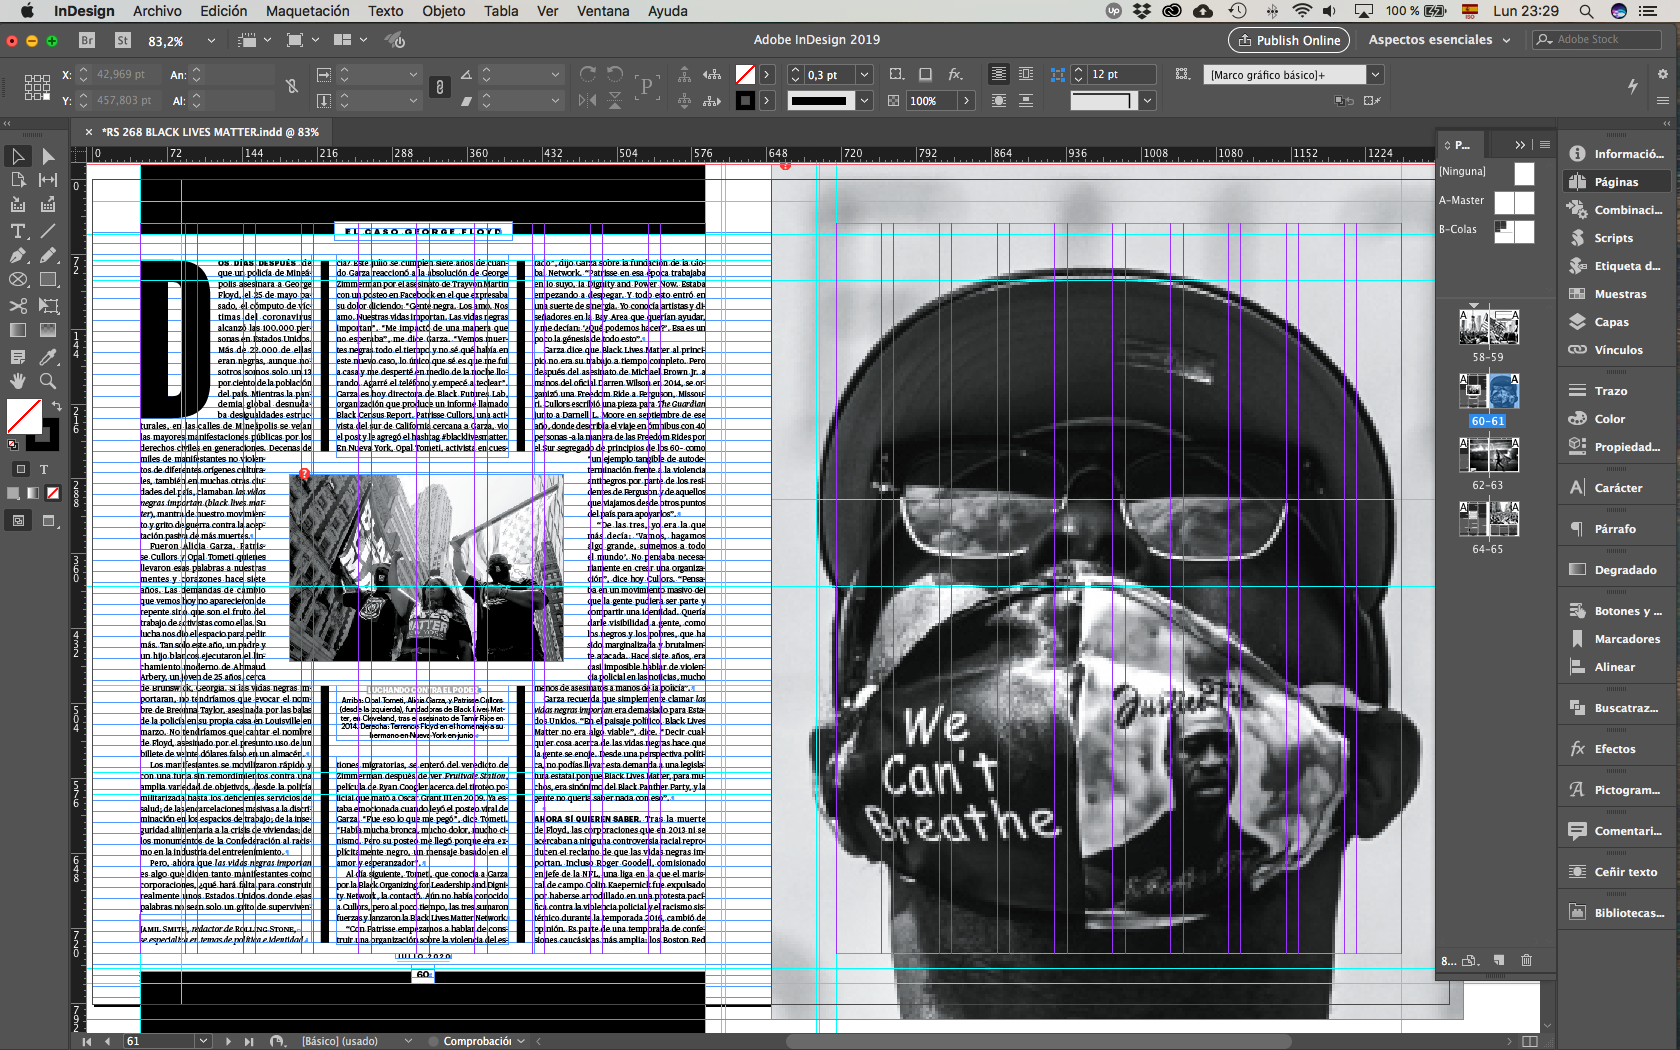
Task: Open Adobe Bridge with the Br icon
Action: (87, 41)
